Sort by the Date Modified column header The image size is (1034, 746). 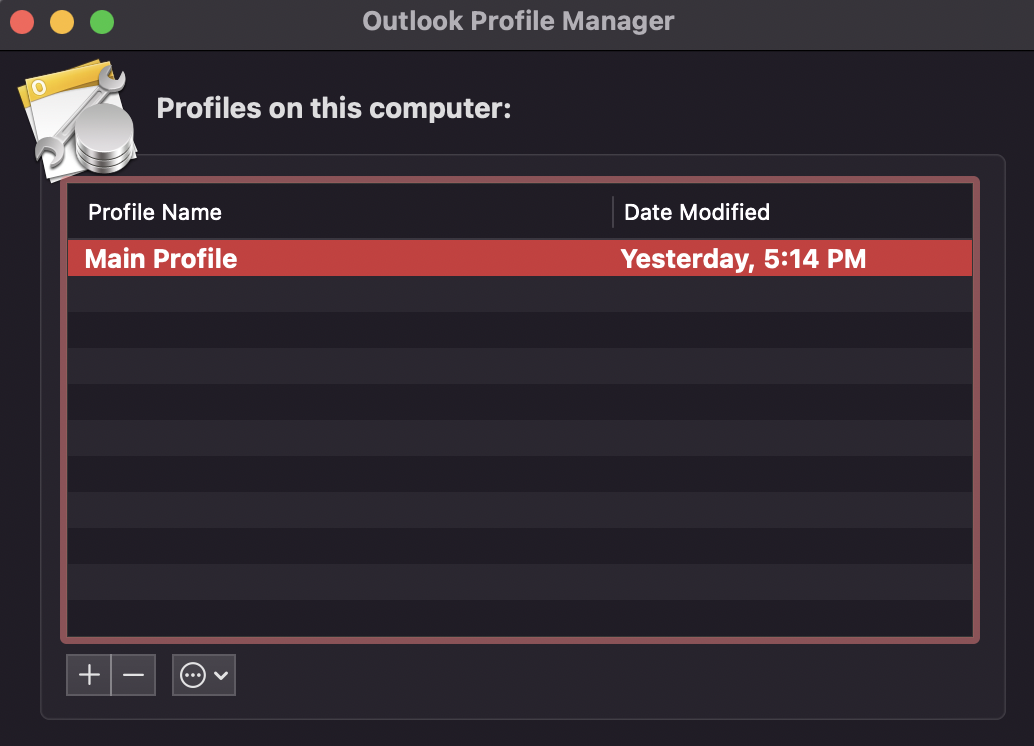click(x=697, y=212)
